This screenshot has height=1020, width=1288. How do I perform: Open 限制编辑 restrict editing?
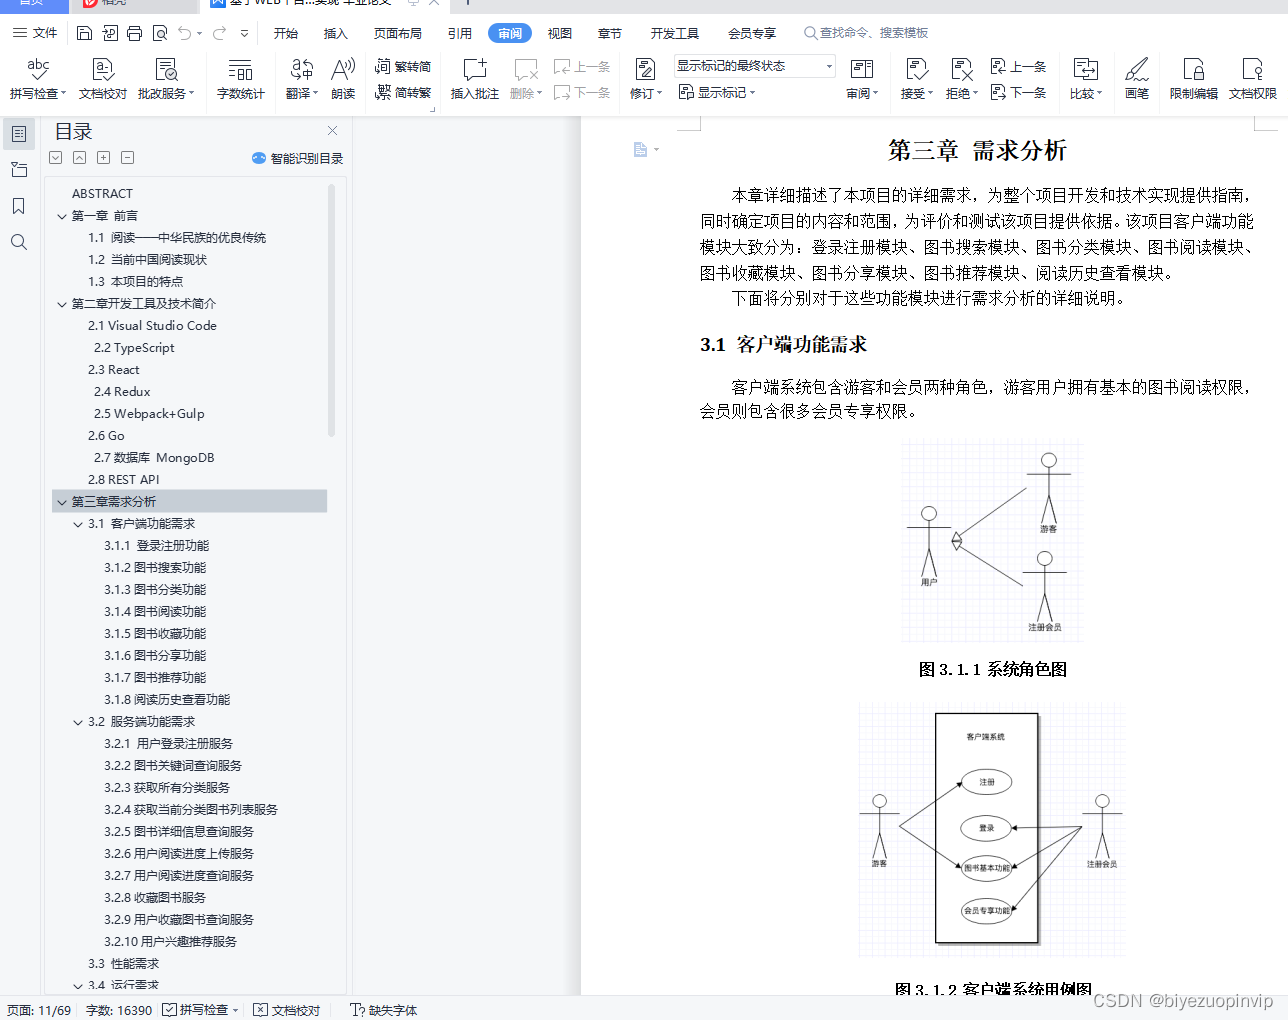(x=1193, y=78)
